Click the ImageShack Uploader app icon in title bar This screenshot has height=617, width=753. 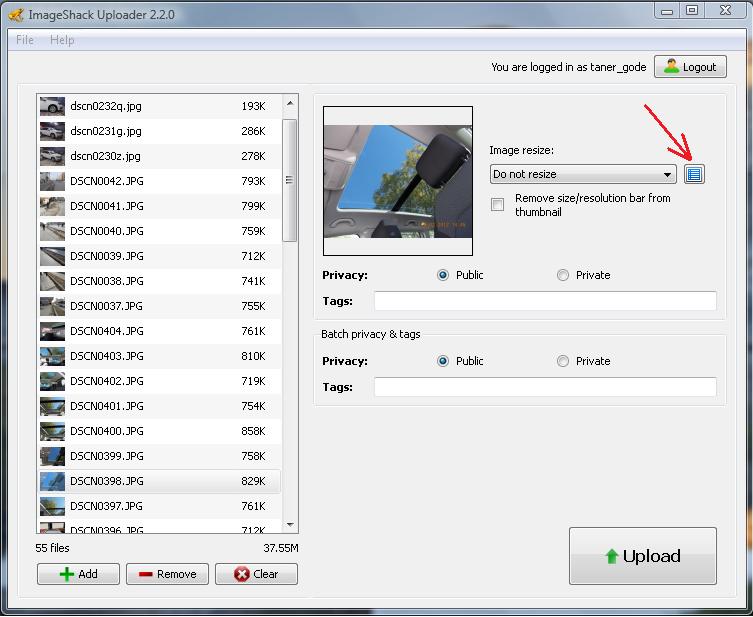[x=15, y=14]
